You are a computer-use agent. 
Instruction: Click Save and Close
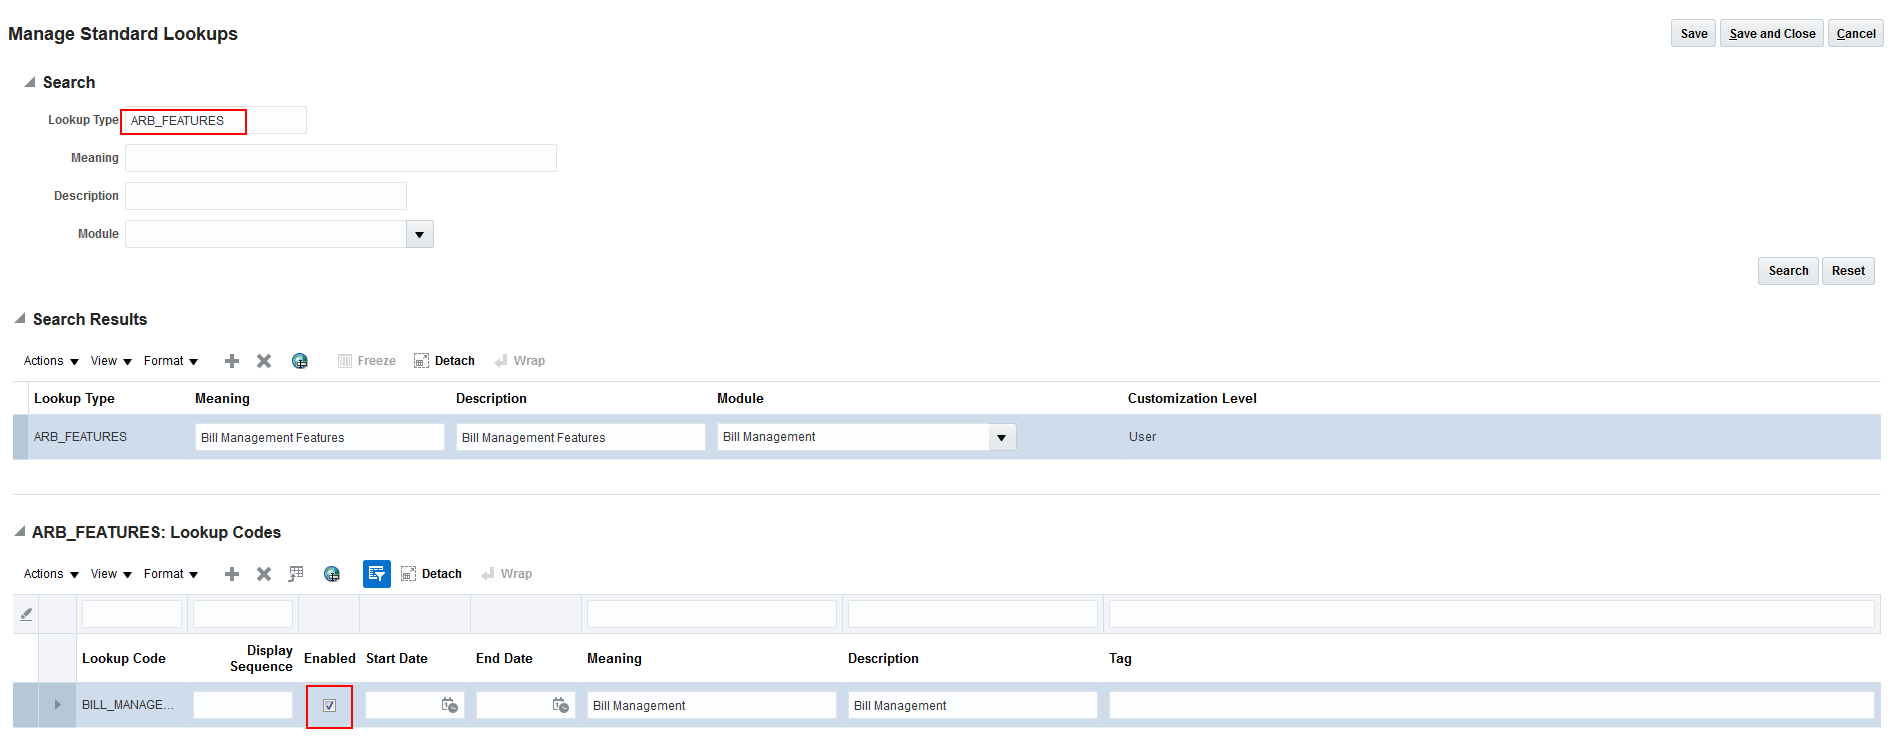click(x=1772, y=33)
